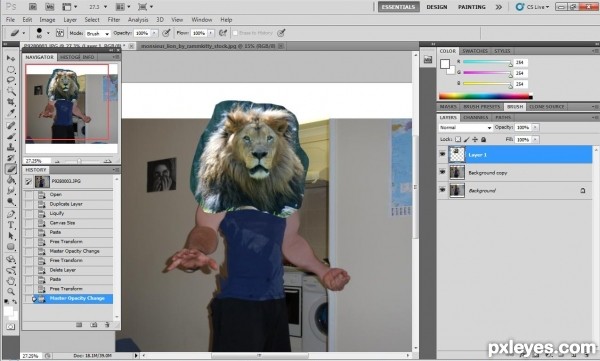
Task: Switch to Painting workspace
Action: pos(471,7)
